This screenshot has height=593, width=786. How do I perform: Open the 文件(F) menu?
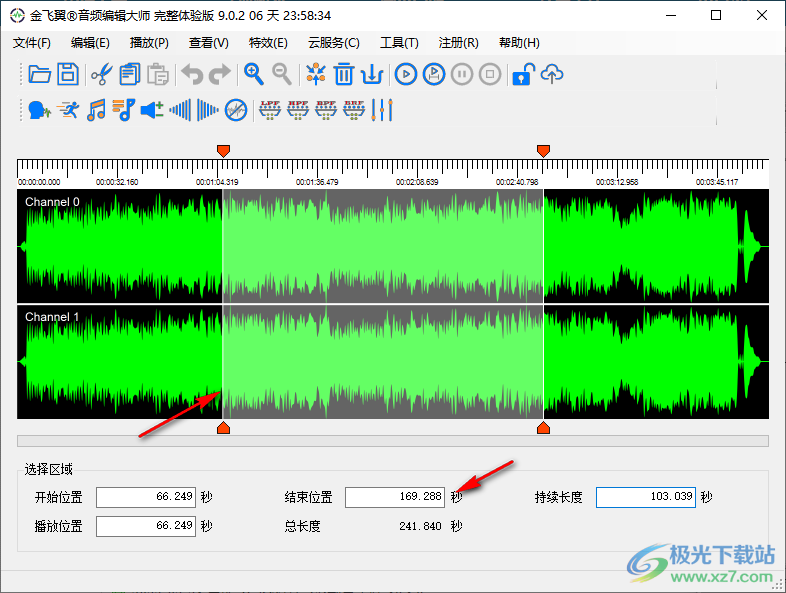32,43
